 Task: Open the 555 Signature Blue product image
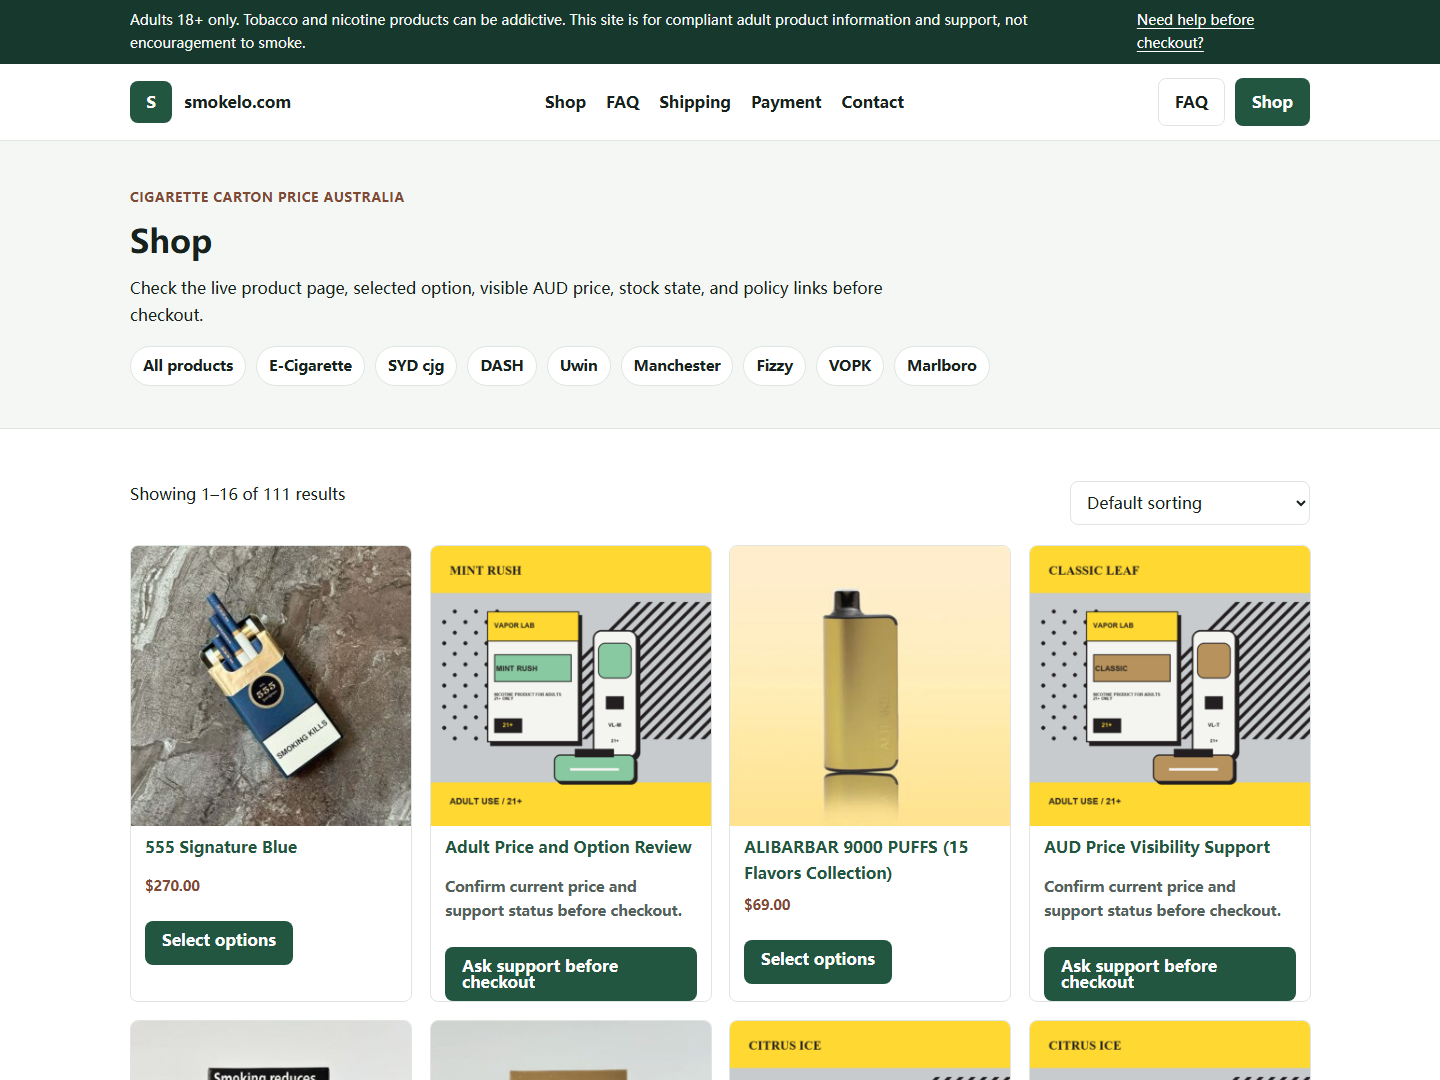coord(271,686)
